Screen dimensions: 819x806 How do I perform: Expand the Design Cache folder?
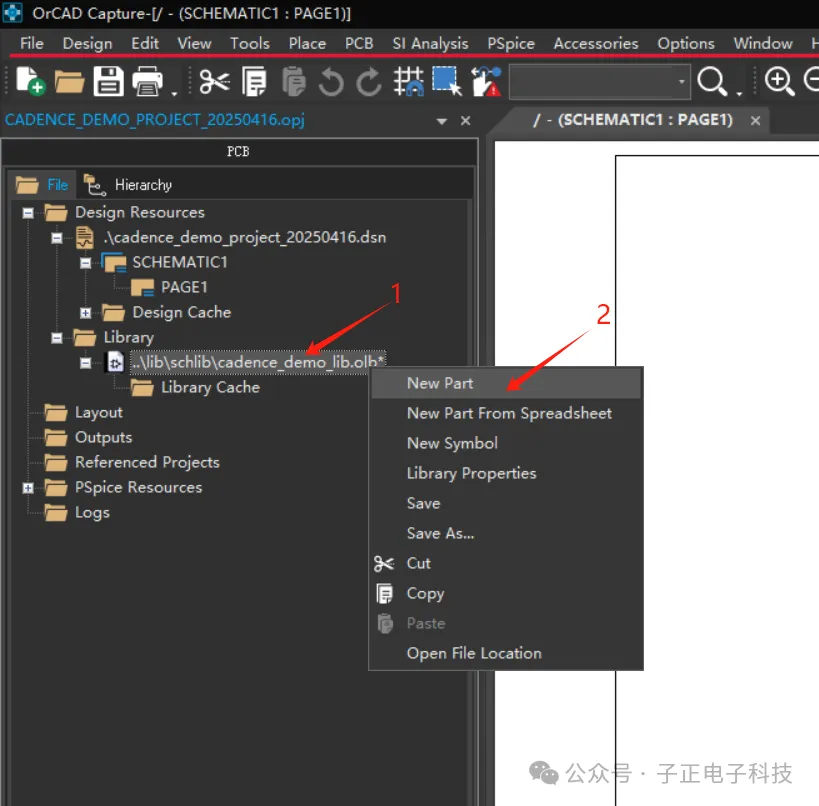[x=86, y=313]
